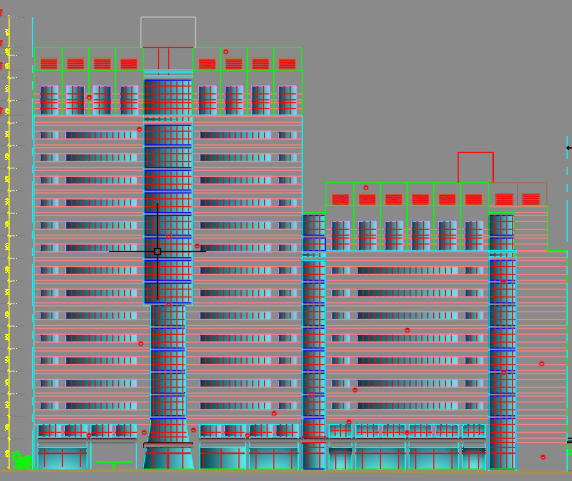Screen dimensions: 572x481
Task: Select first red louver on tall tower roof
Action: point(49,64)
